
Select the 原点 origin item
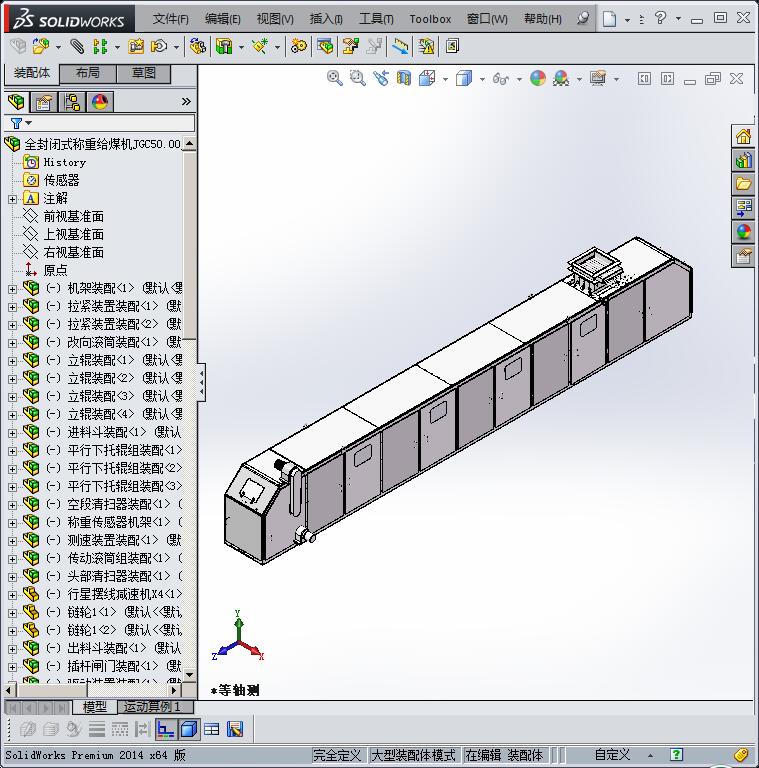coord(55,270)
